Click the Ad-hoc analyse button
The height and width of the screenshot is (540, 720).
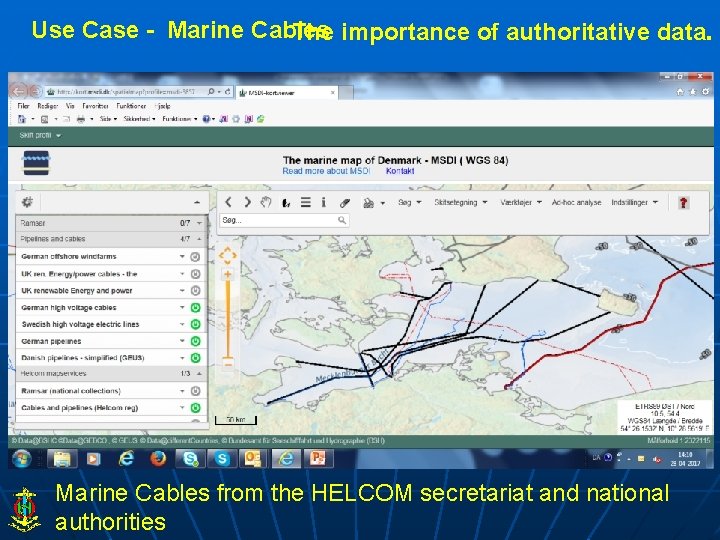576,202
